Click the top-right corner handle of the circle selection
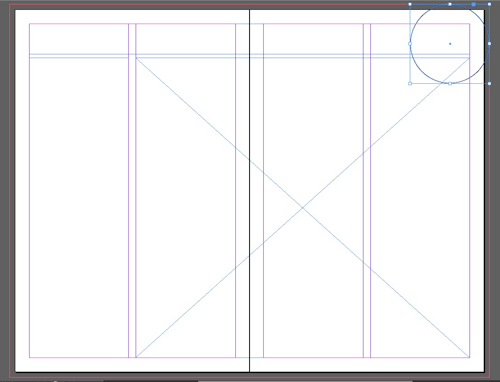 [x=489, y=4]
